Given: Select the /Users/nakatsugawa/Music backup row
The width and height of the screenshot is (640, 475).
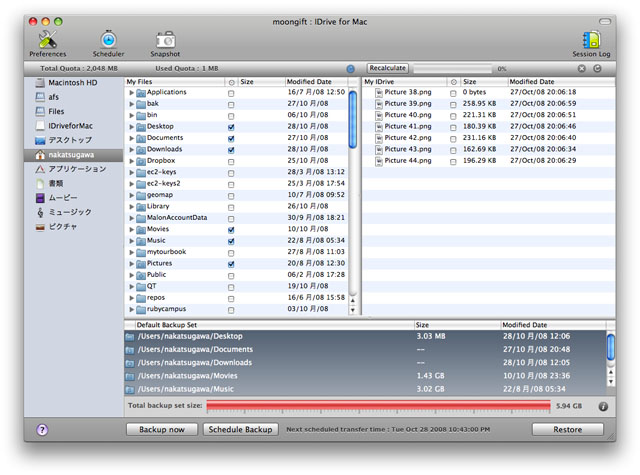Looking at the screenshot, I should pos(365,389).
